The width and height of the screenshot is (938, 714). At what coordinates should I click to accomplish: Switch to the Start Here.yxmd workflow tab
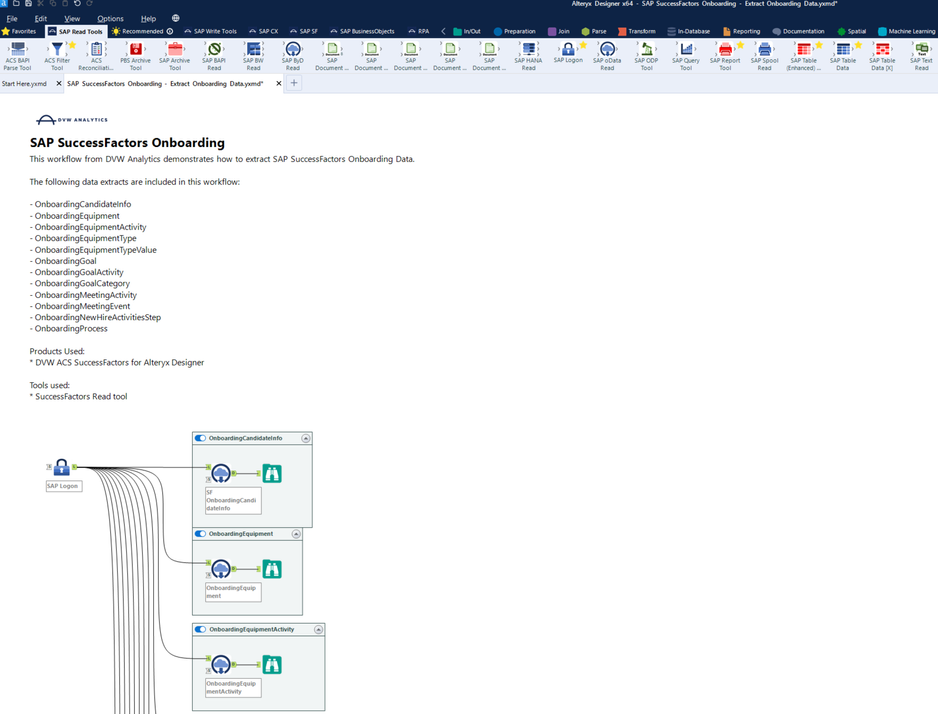point(24,84)
